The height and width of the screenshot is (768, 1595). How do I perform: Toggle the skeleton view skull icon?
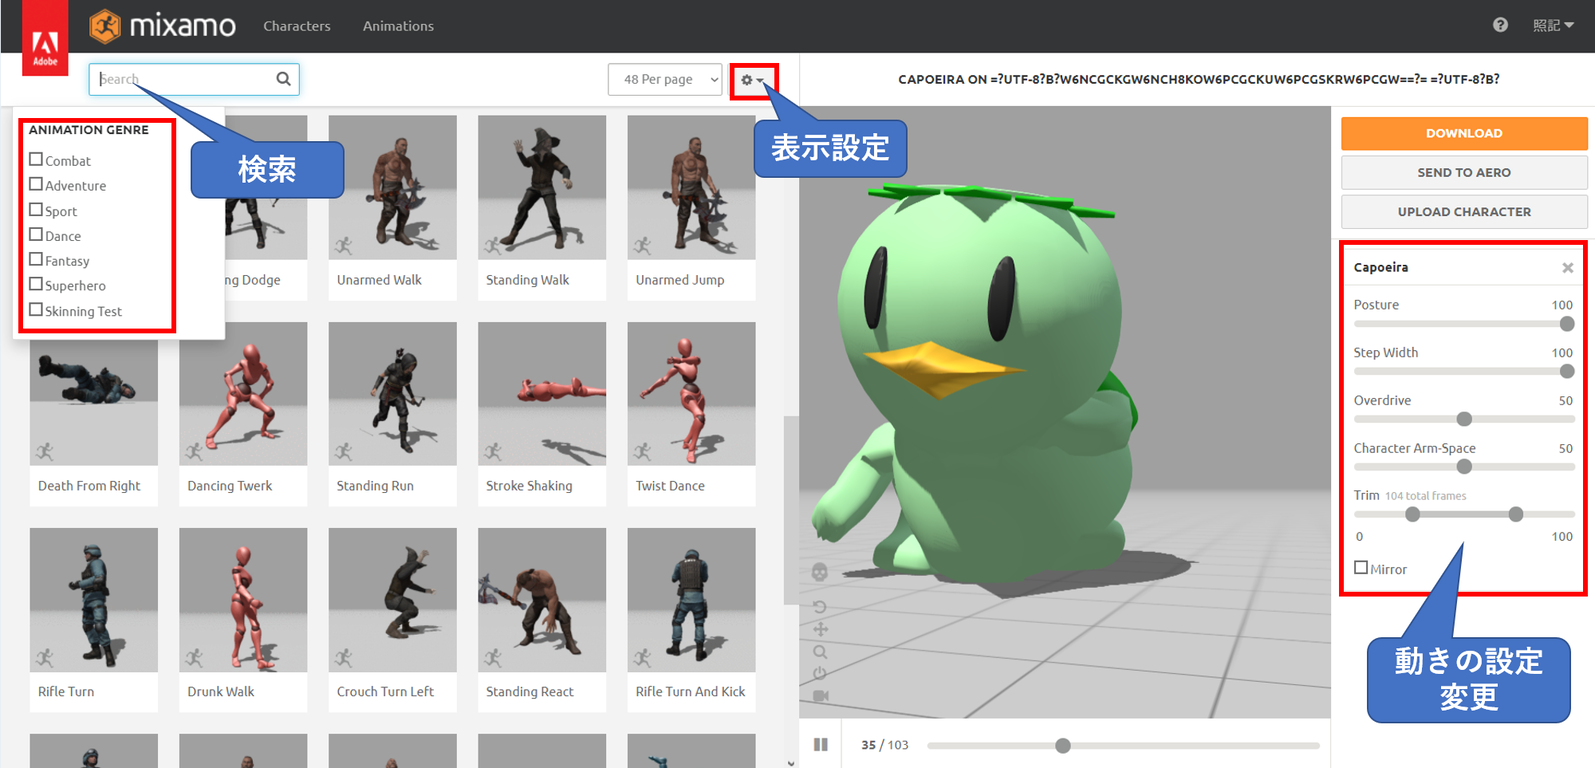[x=820, y=572]
